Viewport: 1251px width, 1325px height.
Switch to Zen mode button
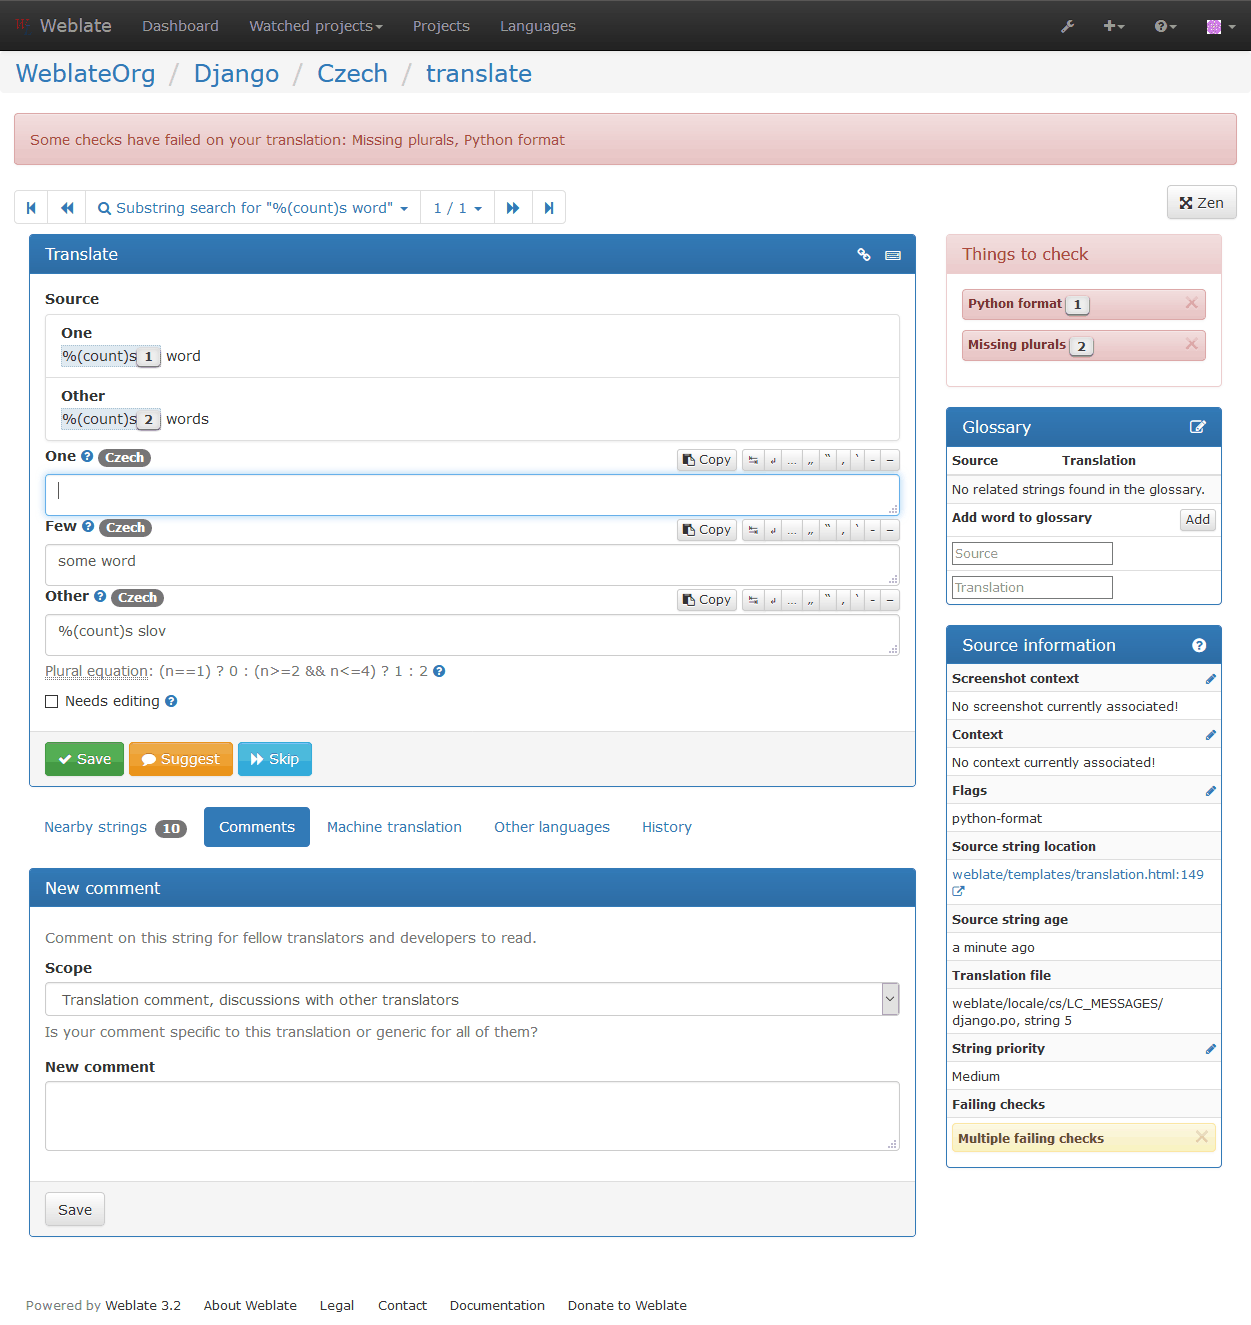point(1202,202)
